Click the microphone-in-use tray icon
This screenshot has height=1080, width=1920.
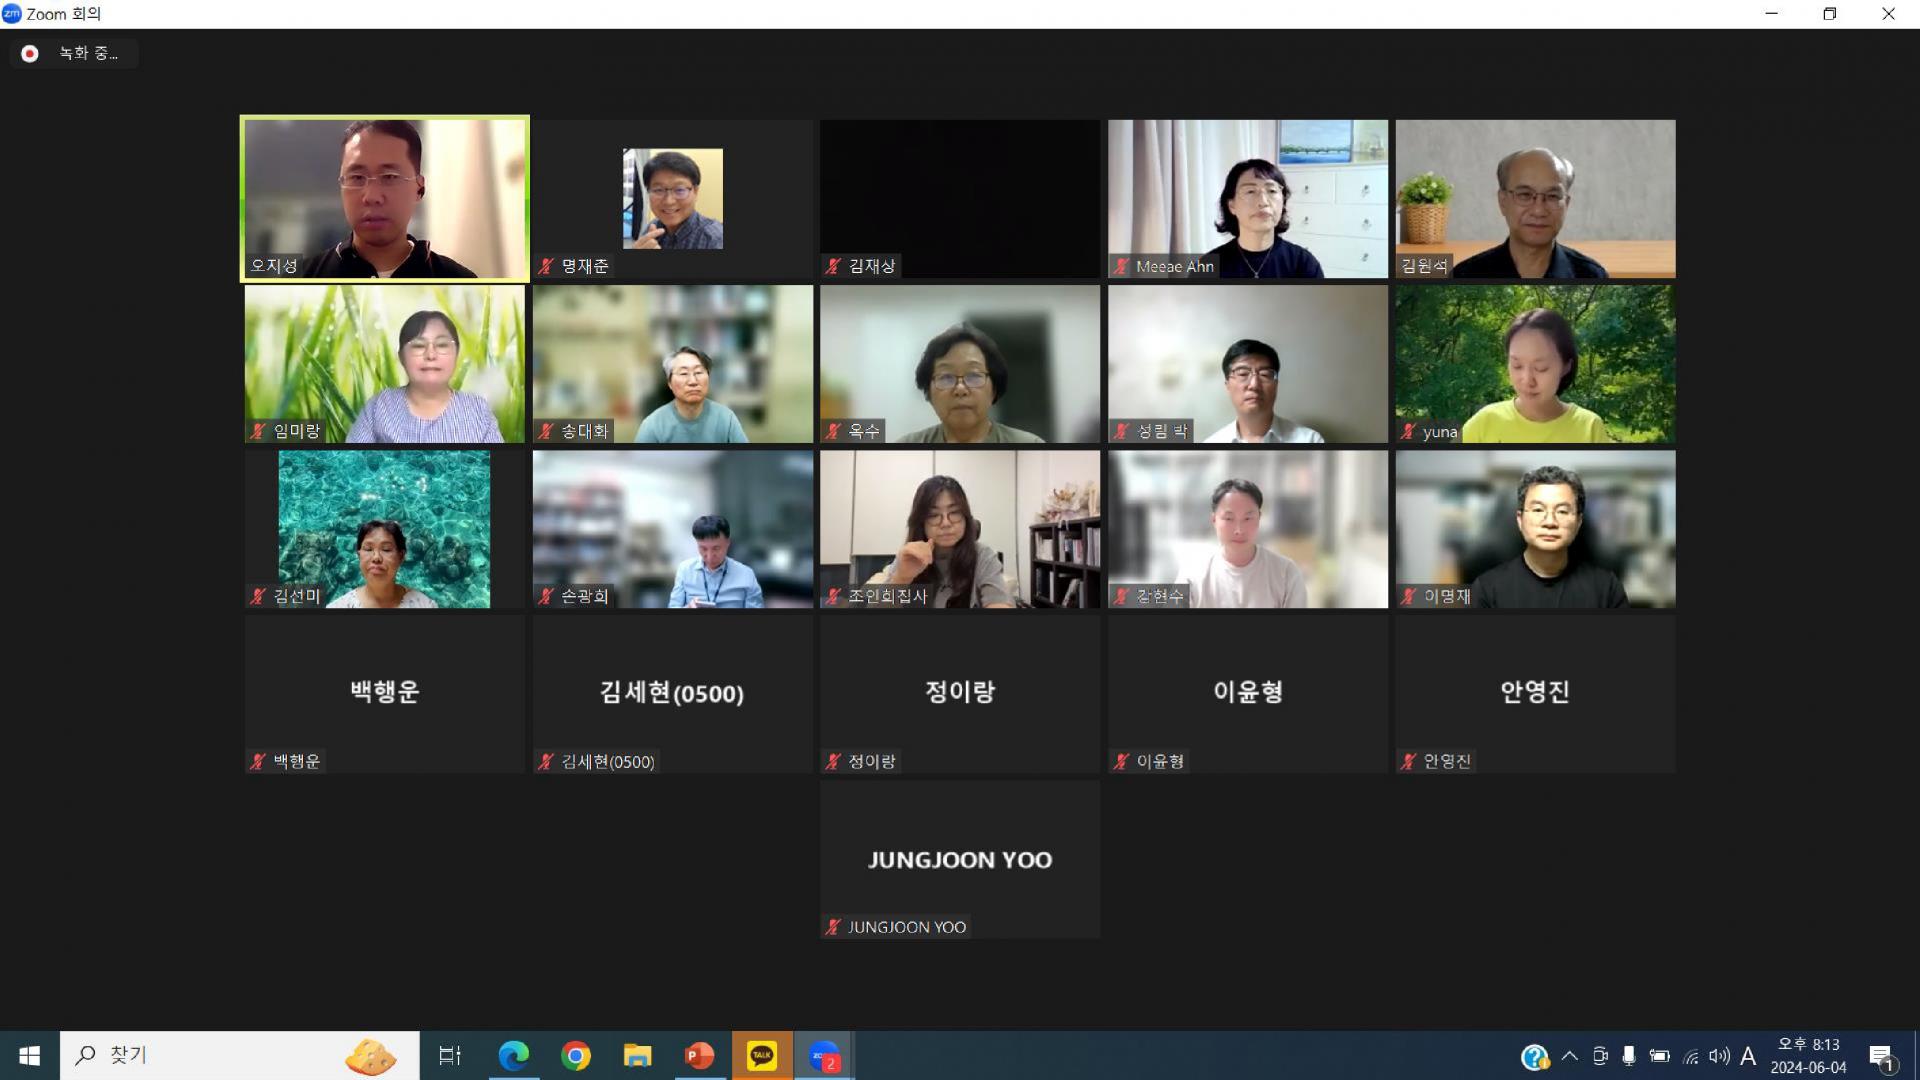pyautogui.click(x=1629, y=1056)
